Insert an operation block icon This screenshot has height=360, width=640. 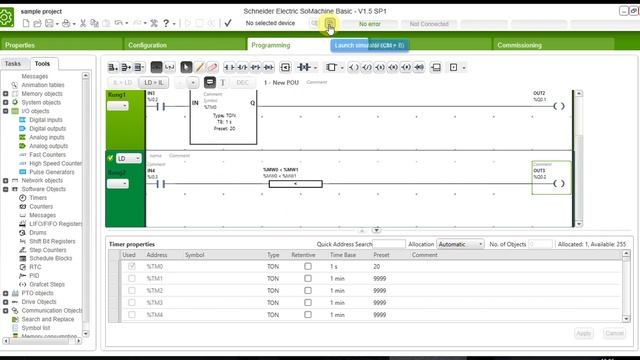[x=436, y=67]
